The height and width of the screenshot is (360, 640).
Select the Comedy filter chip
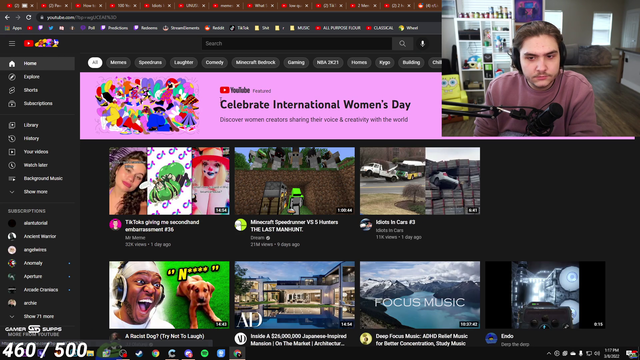click(215, 62)
